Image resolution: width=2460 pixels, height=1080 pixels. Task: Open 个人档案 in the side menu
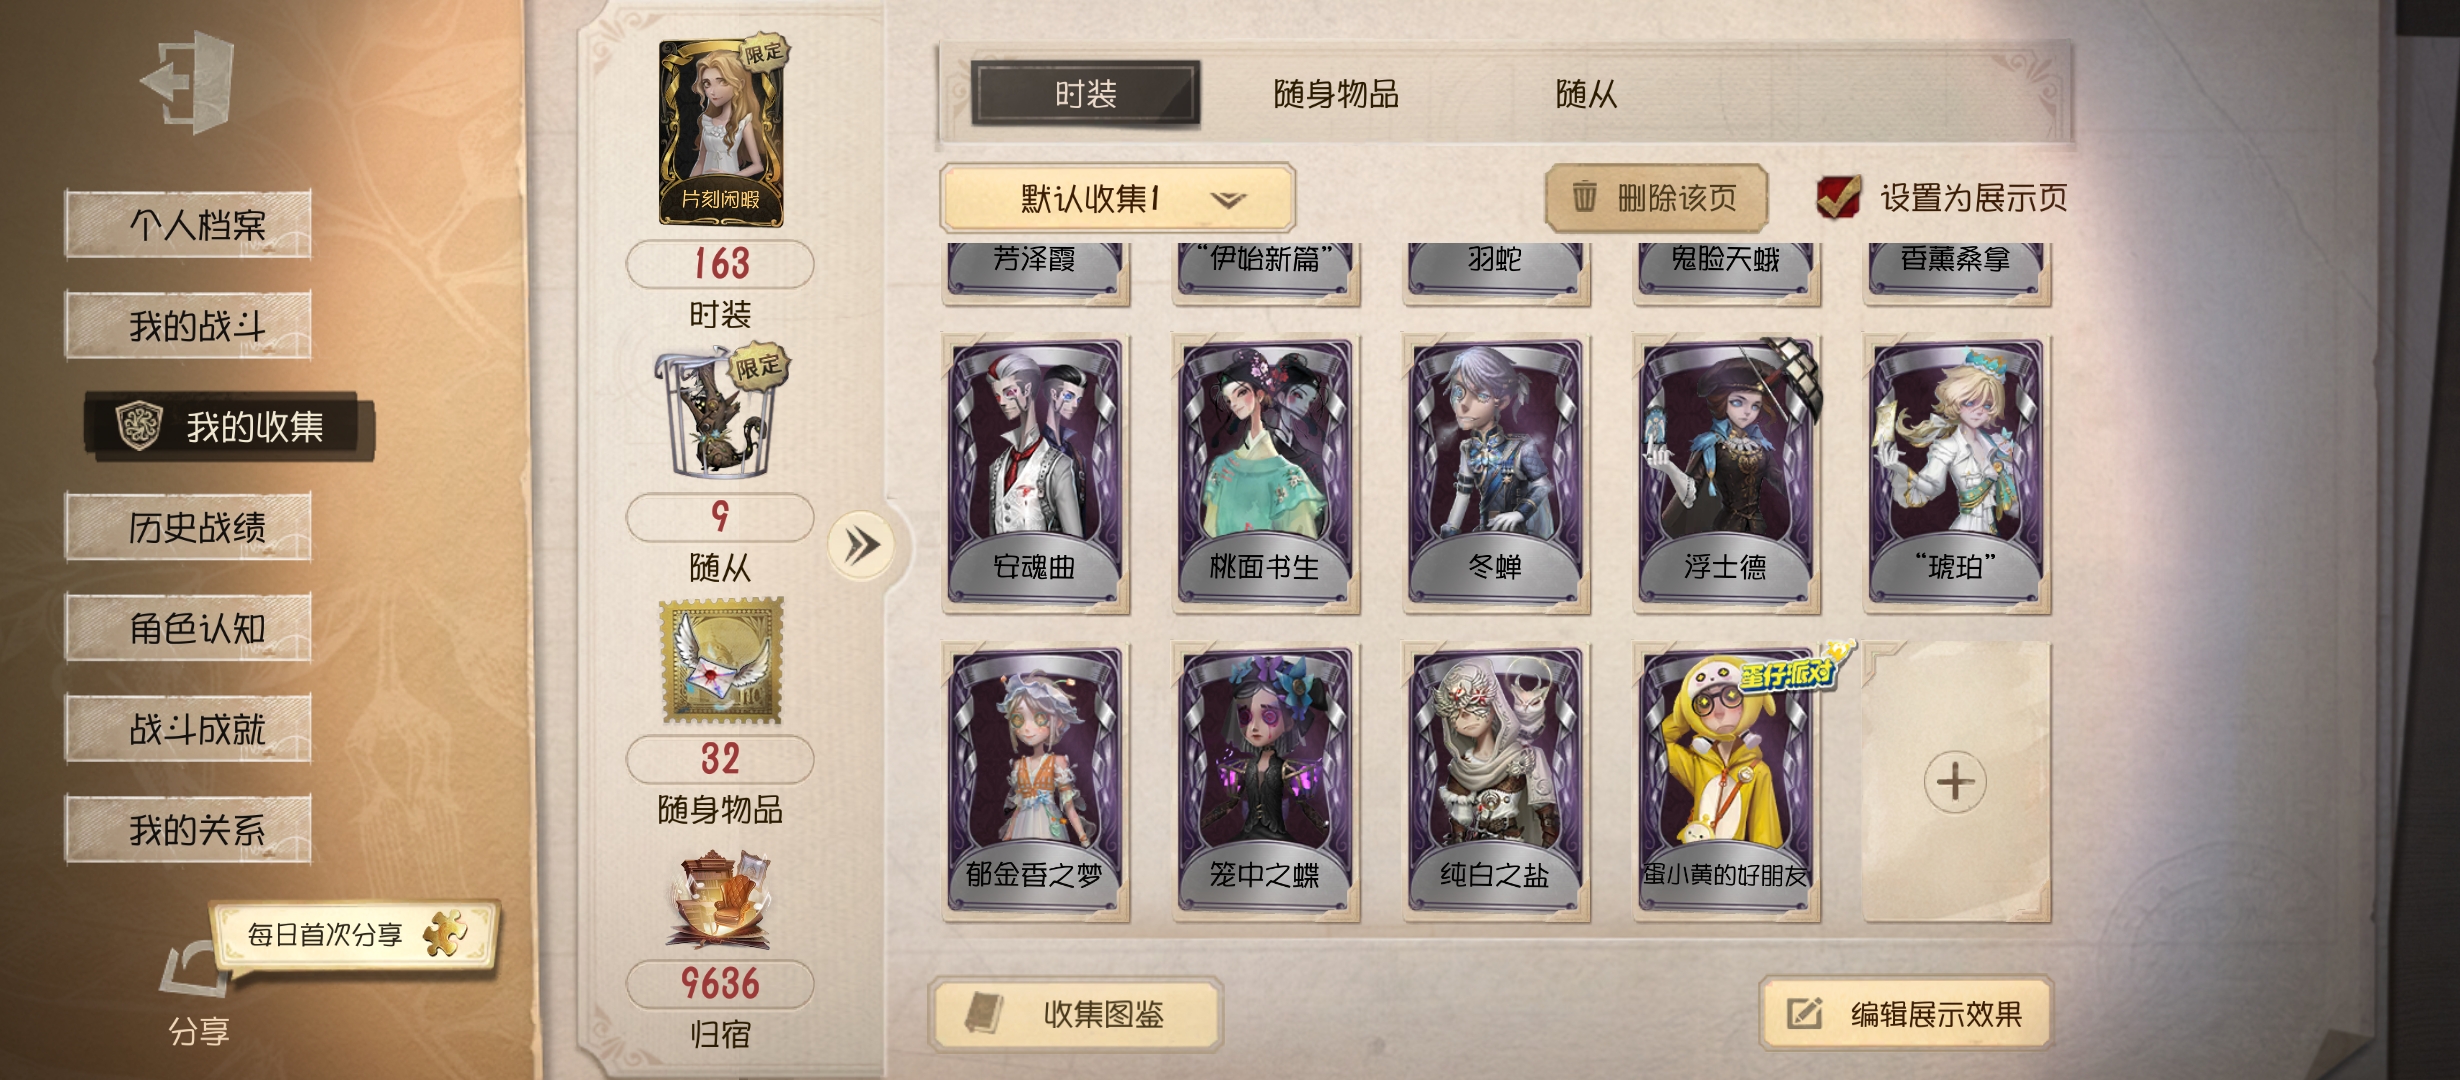coord(188,224)
